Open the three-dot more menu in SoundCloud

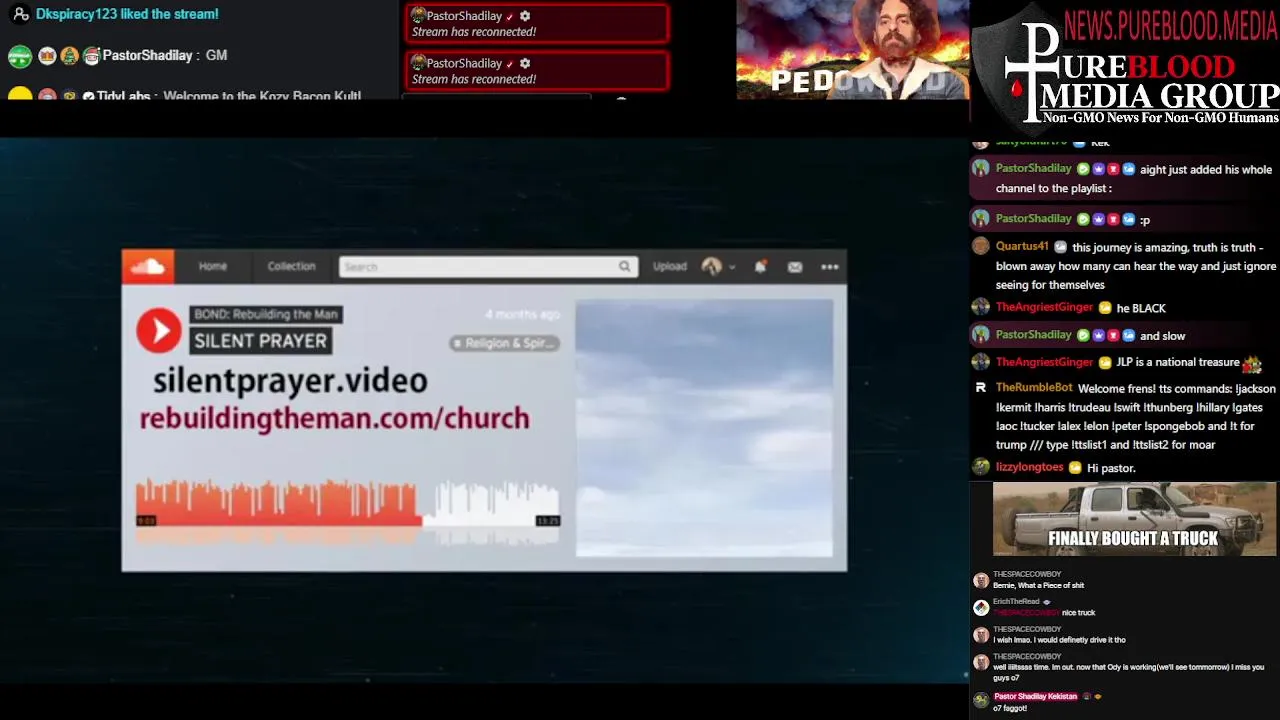(x=830, y=267)
